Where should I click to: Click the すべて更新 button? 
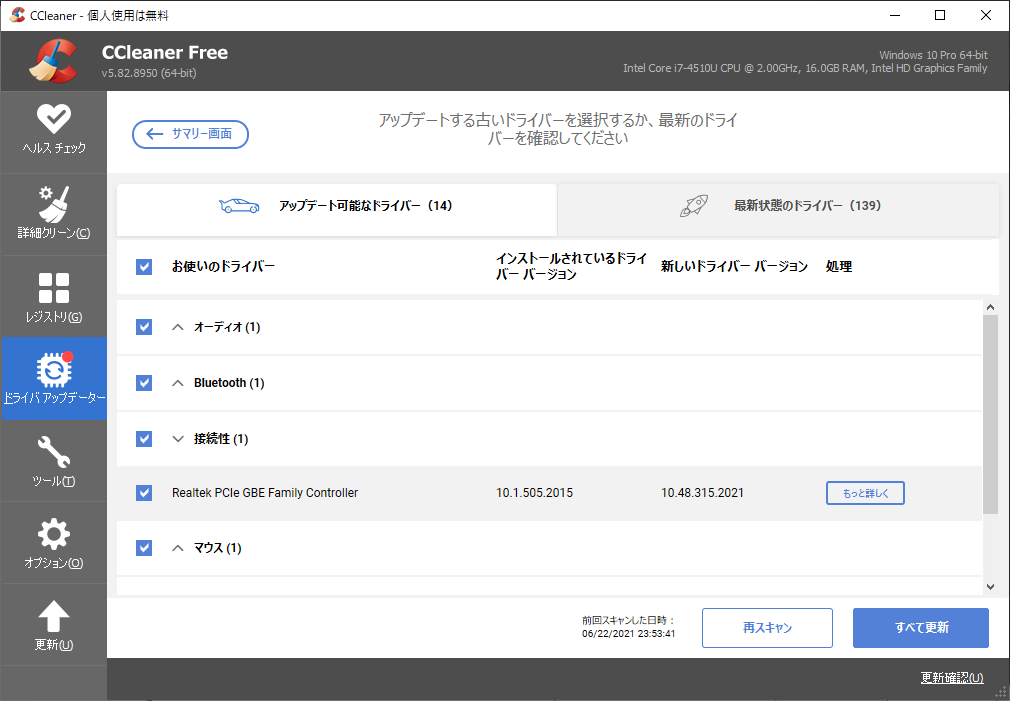click(x=920, y=627)
